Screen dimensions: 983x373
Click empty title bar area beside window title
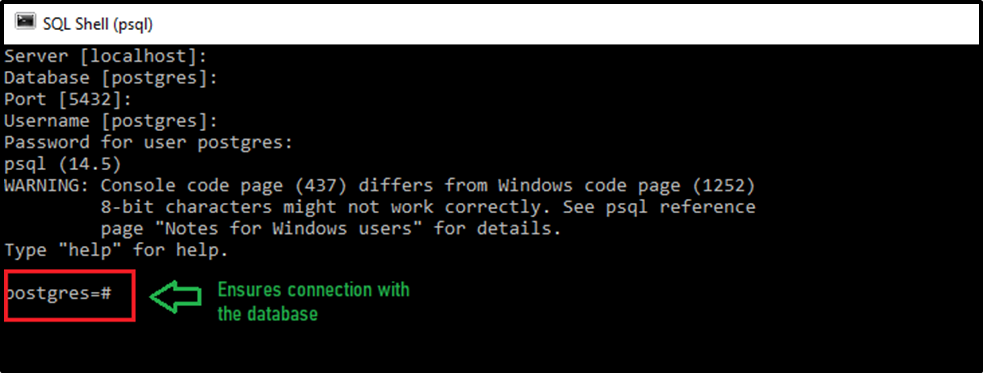tap(564, 24)
